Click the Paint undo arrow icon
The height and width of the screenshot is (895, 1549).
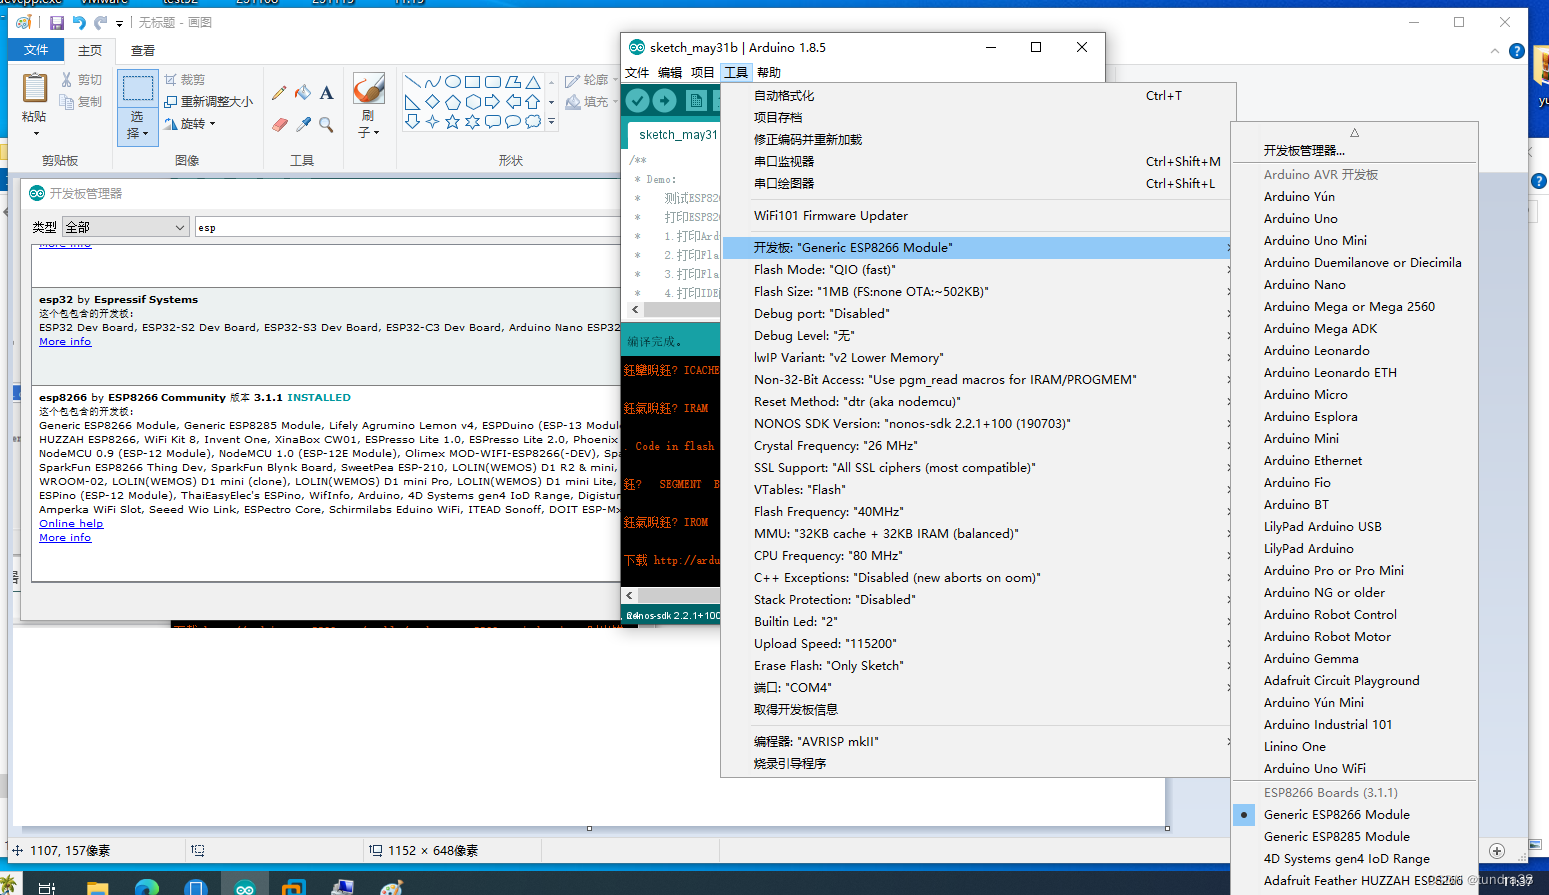coord(79,22)
